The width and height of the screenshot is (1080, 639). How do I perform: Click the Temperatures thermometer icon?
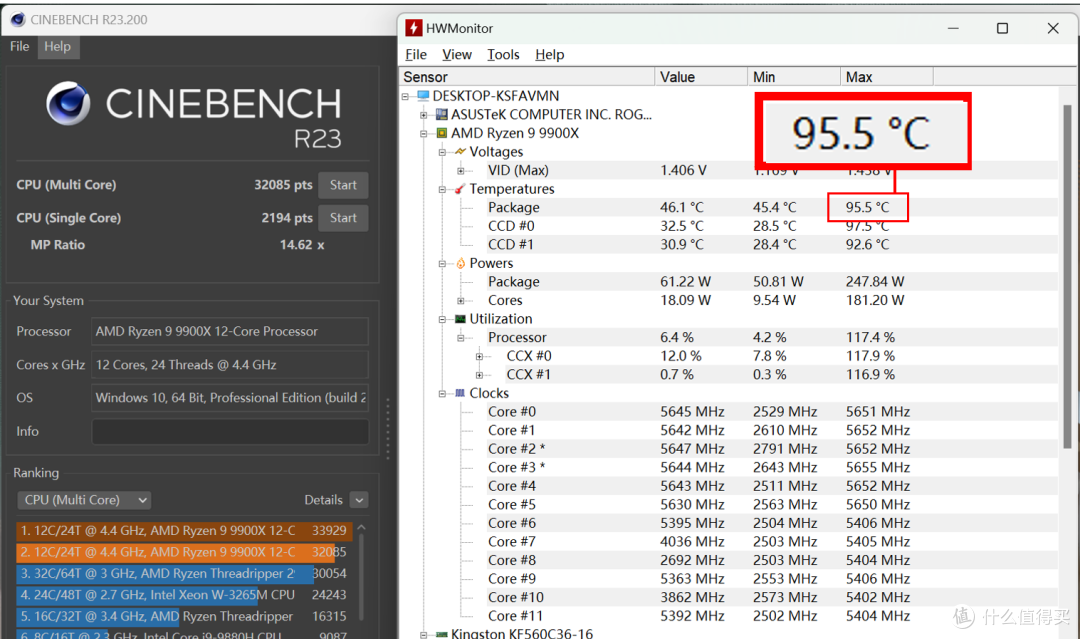[x=460, y=189]
